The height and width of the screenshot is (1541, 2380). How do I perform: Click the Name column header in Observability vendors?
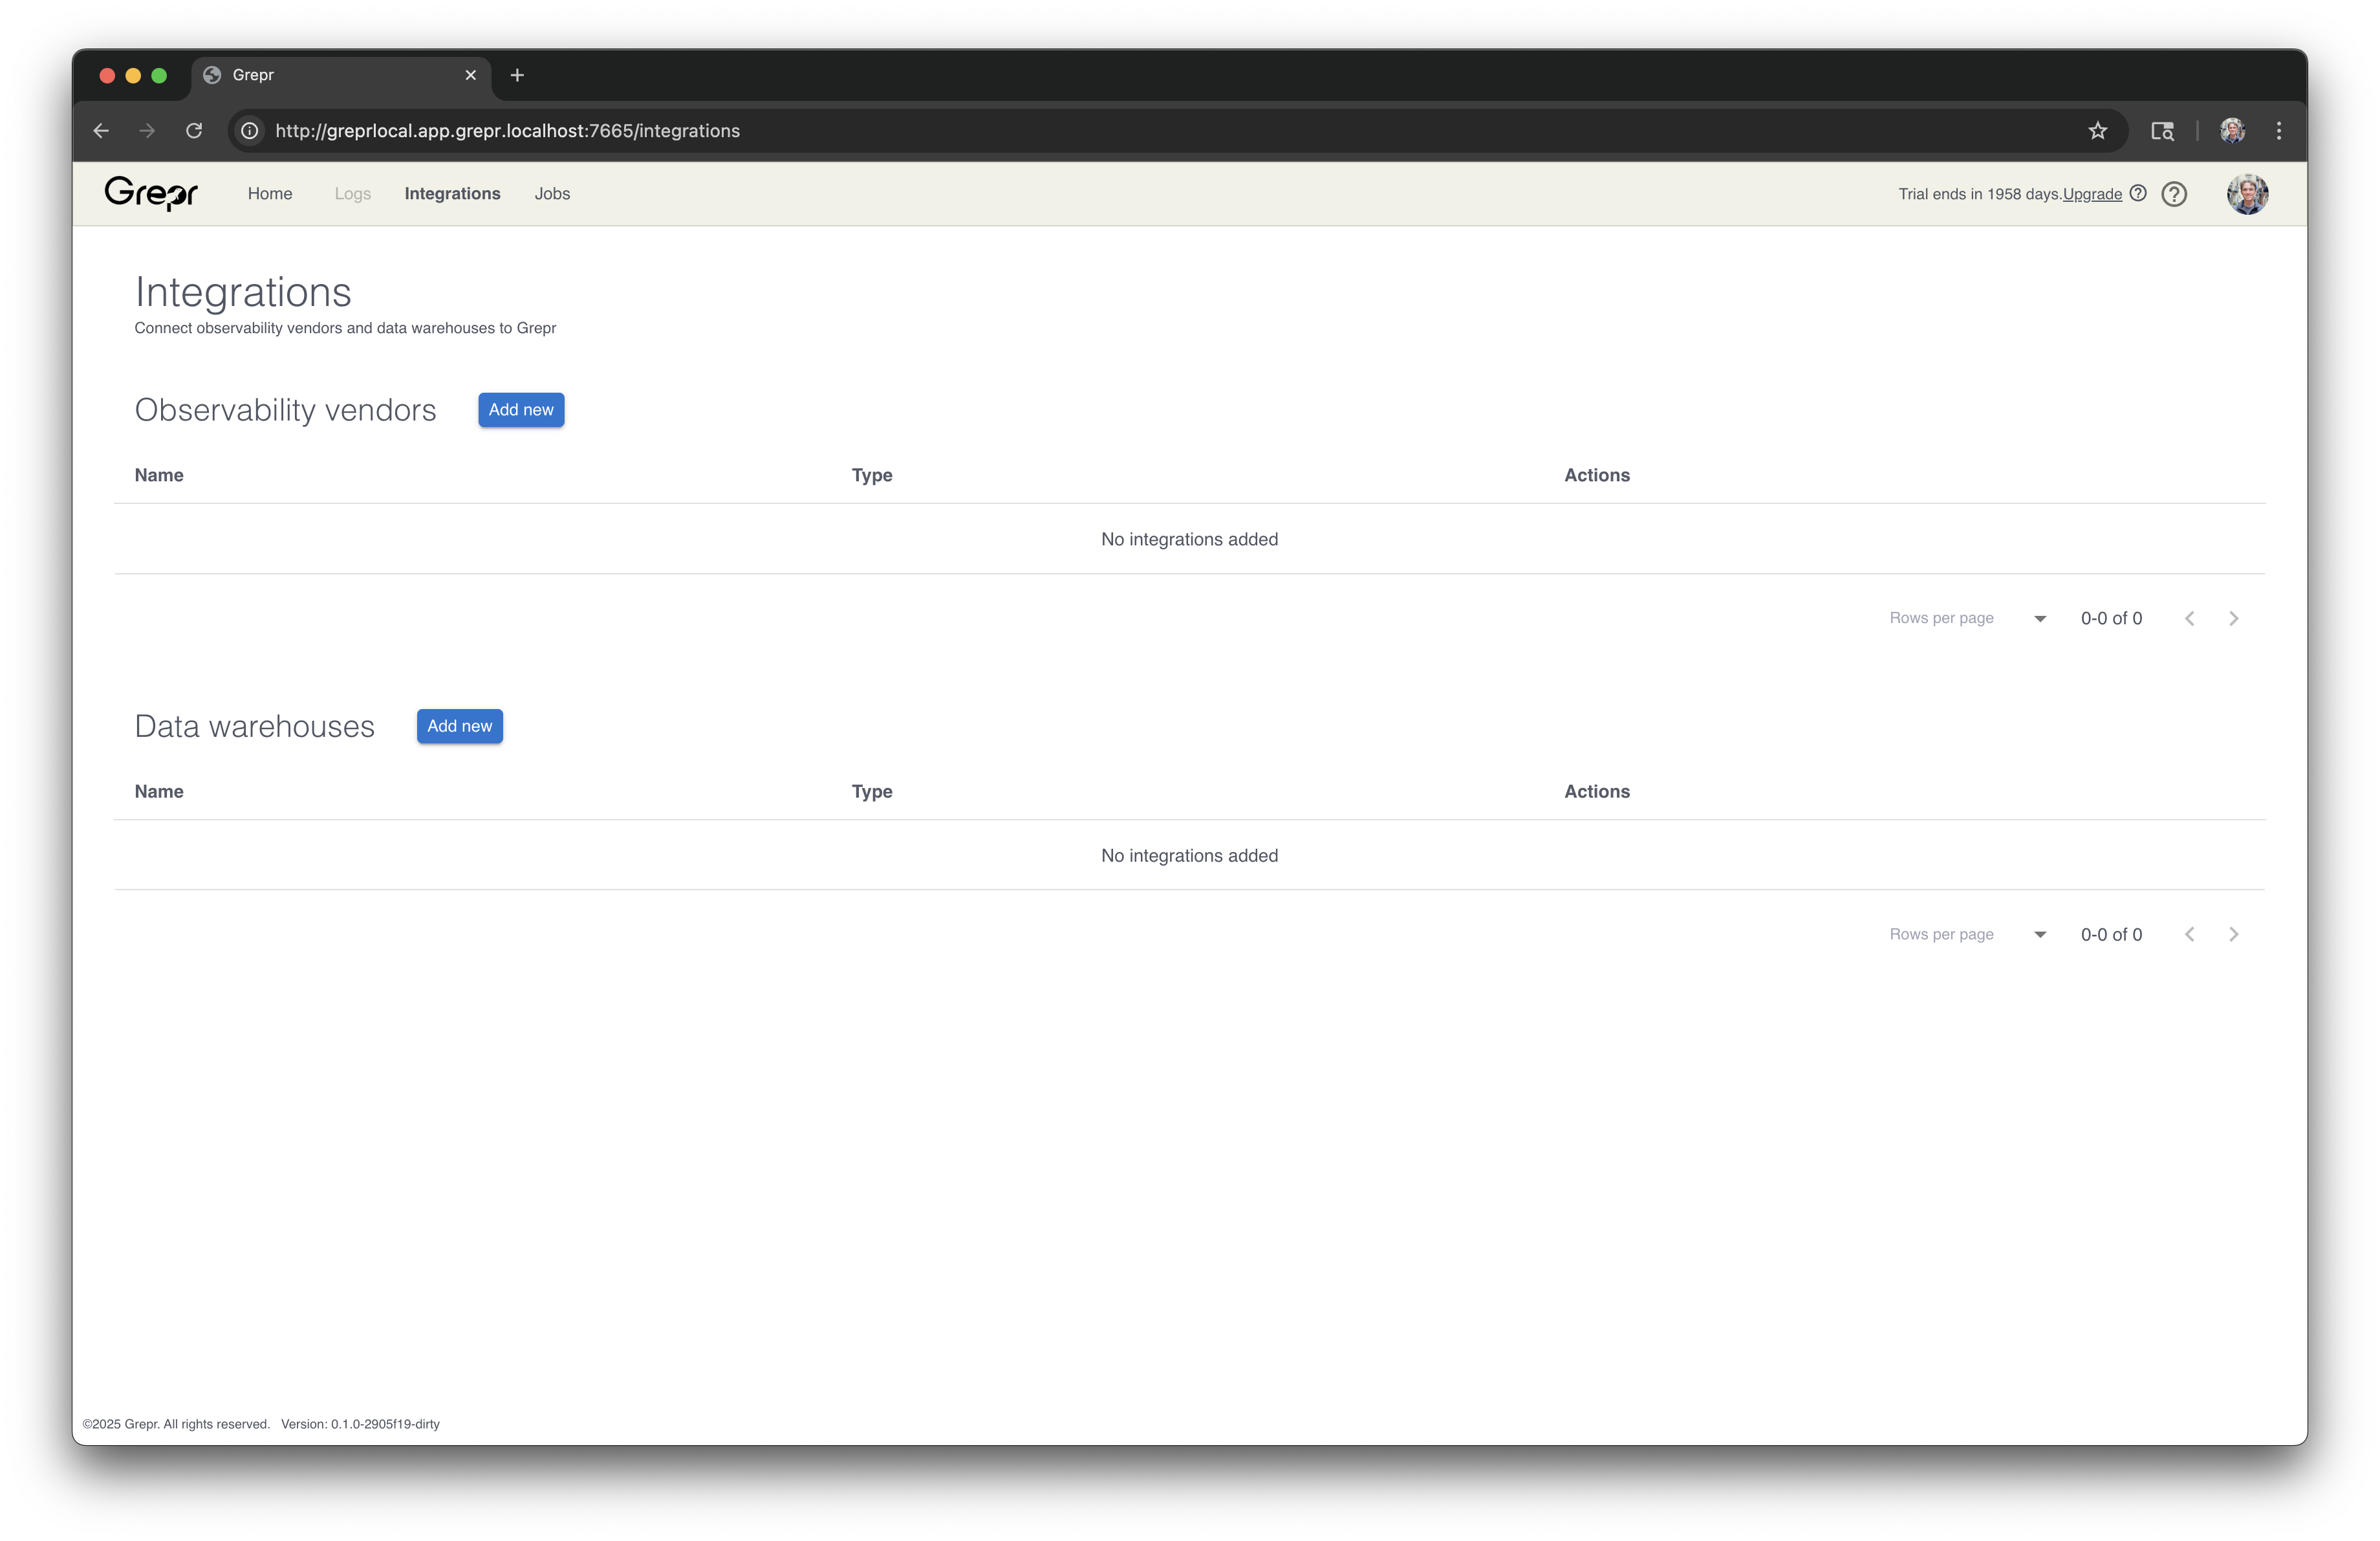(x=159, y=475)
